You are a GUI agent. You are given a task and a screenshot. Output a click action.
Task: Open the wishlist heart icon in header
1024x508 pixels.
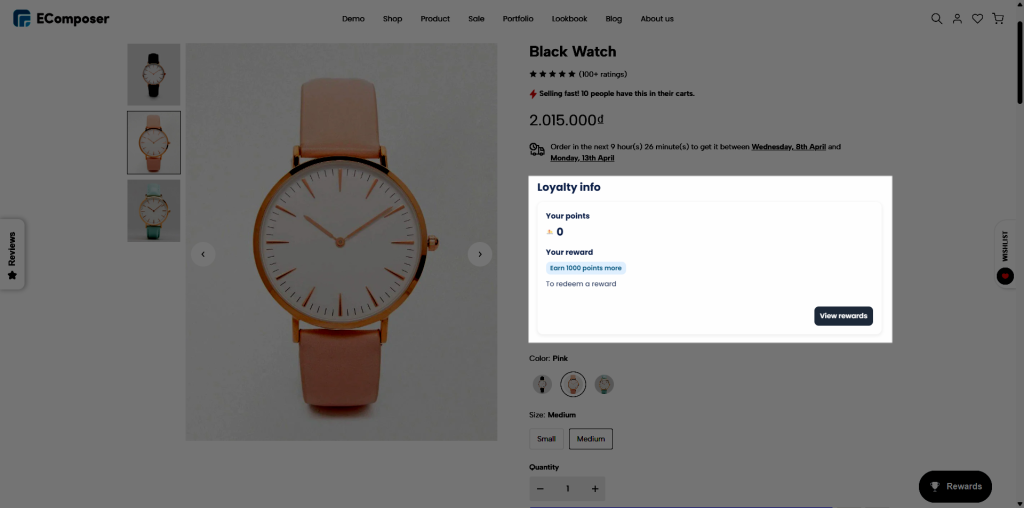click(977, 19)
